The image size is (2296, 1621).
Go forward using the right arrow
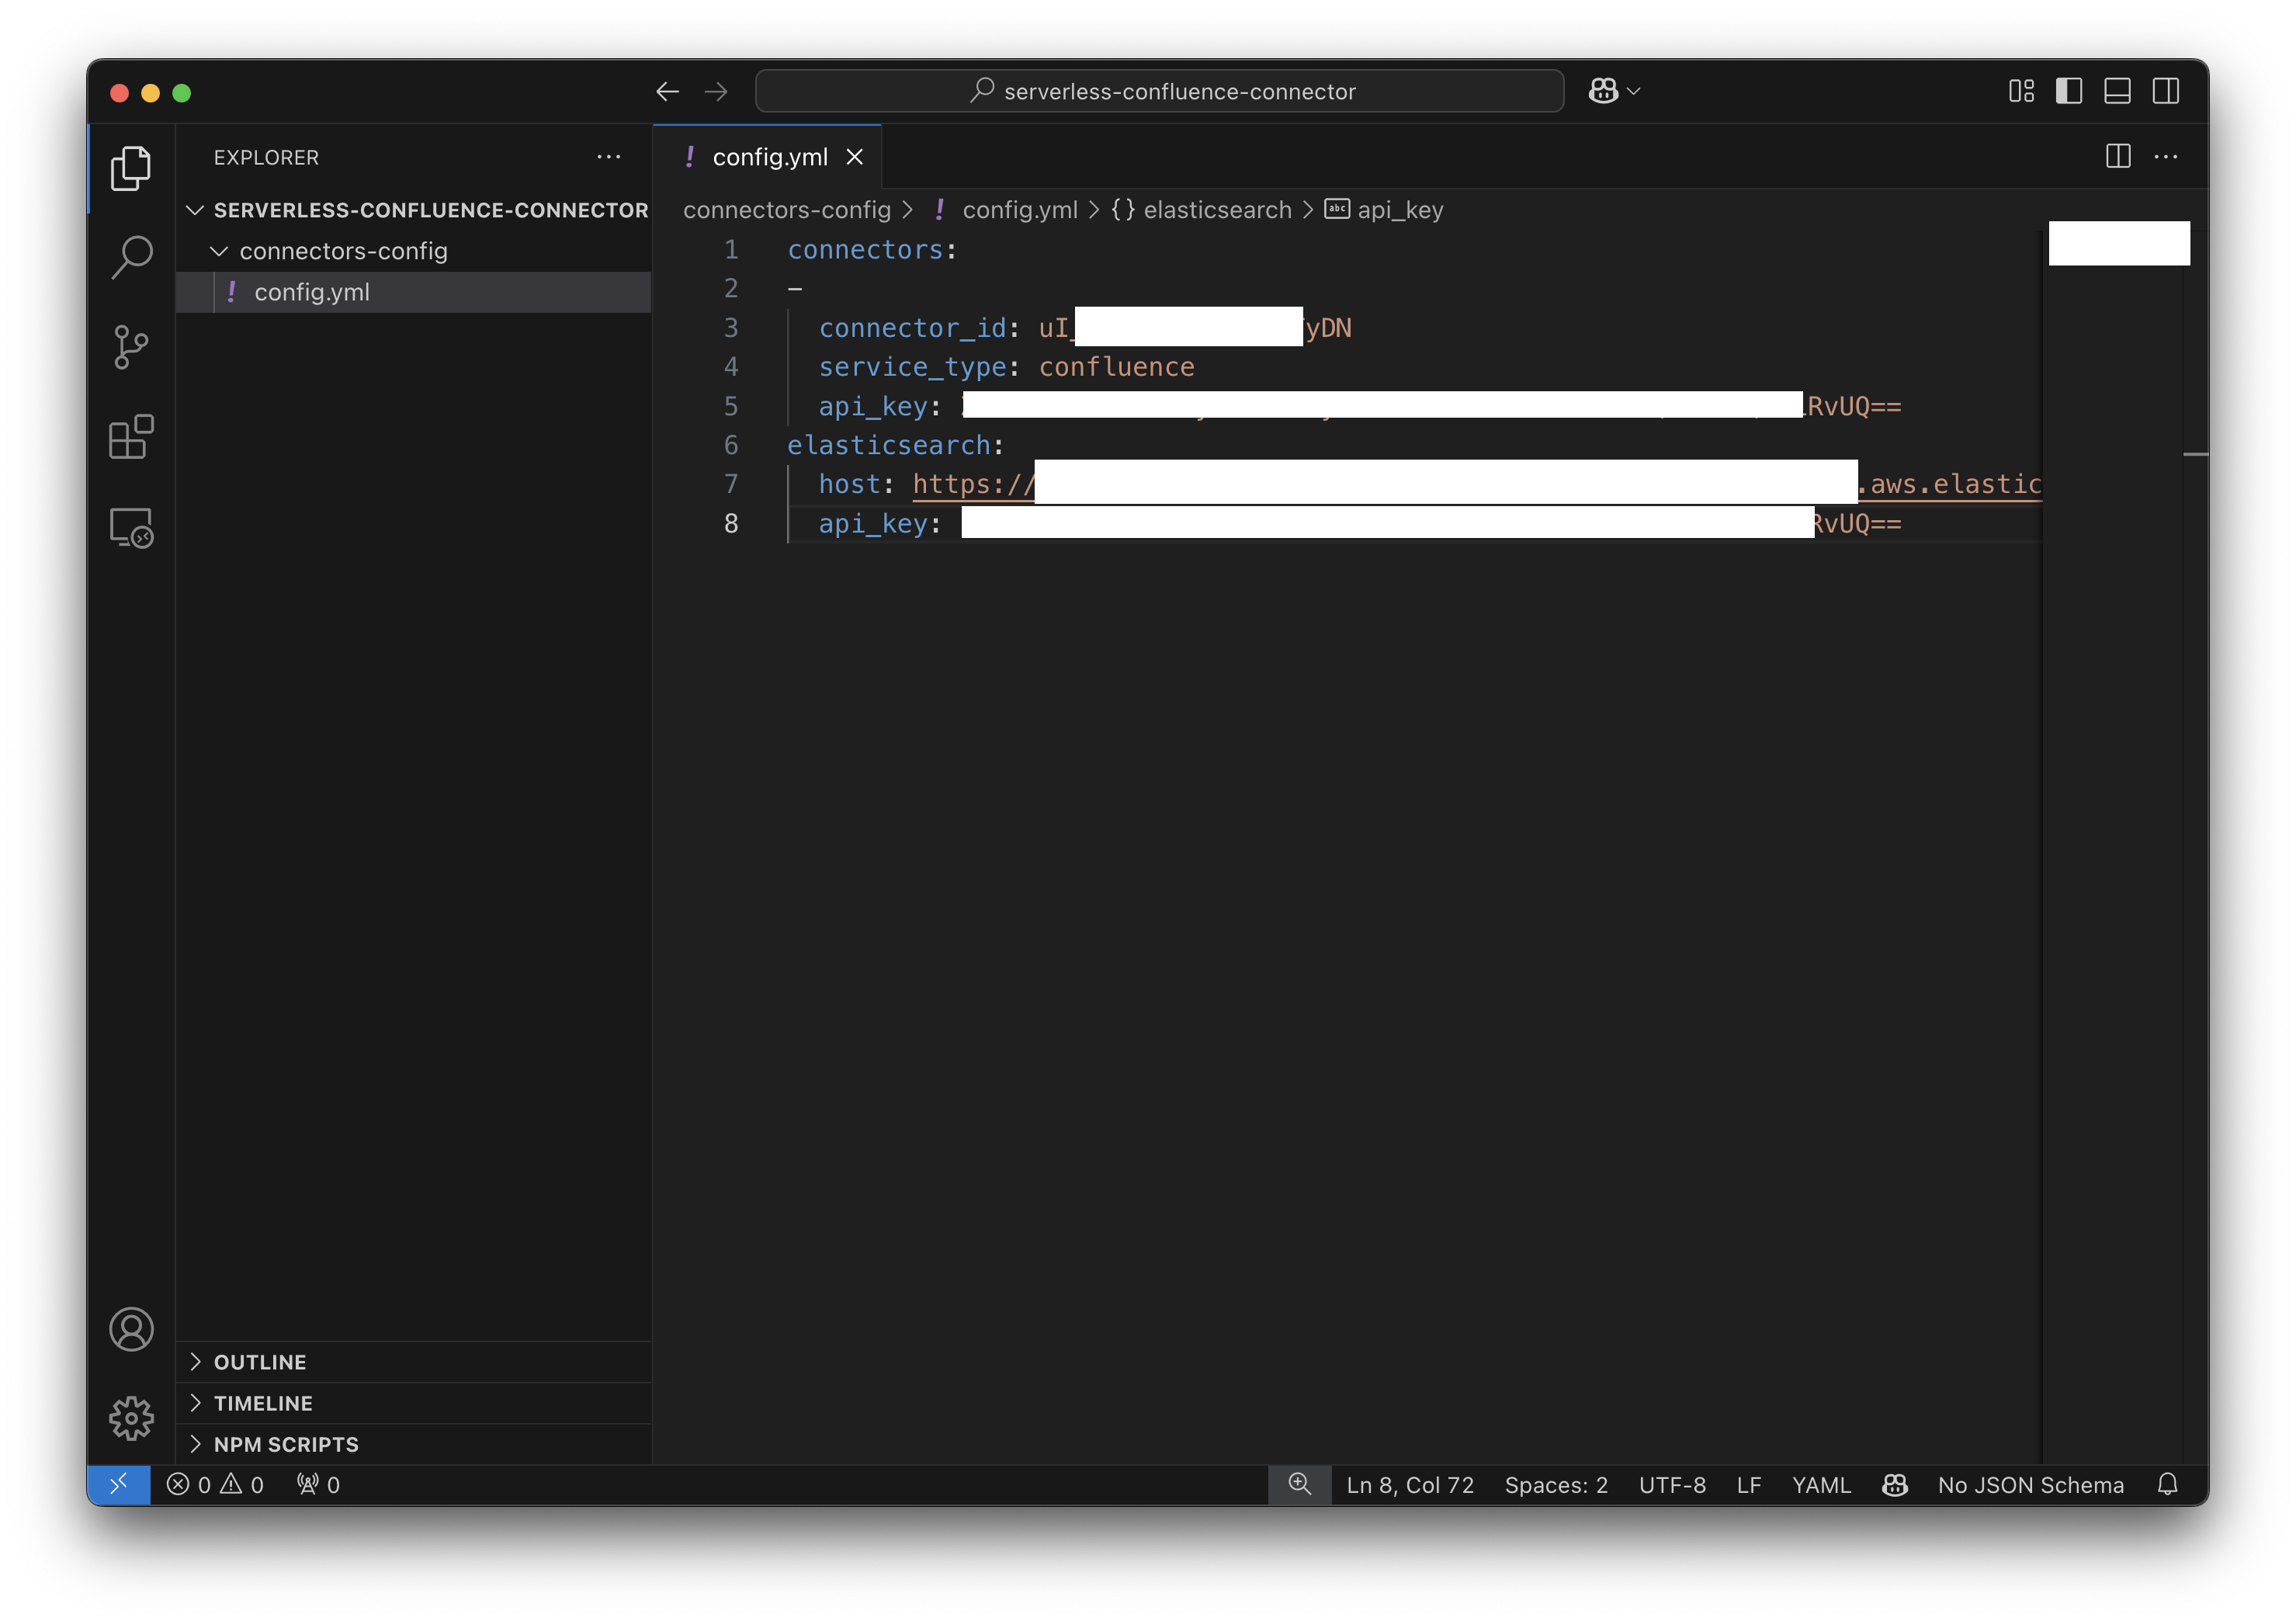(x=716, y=92)
